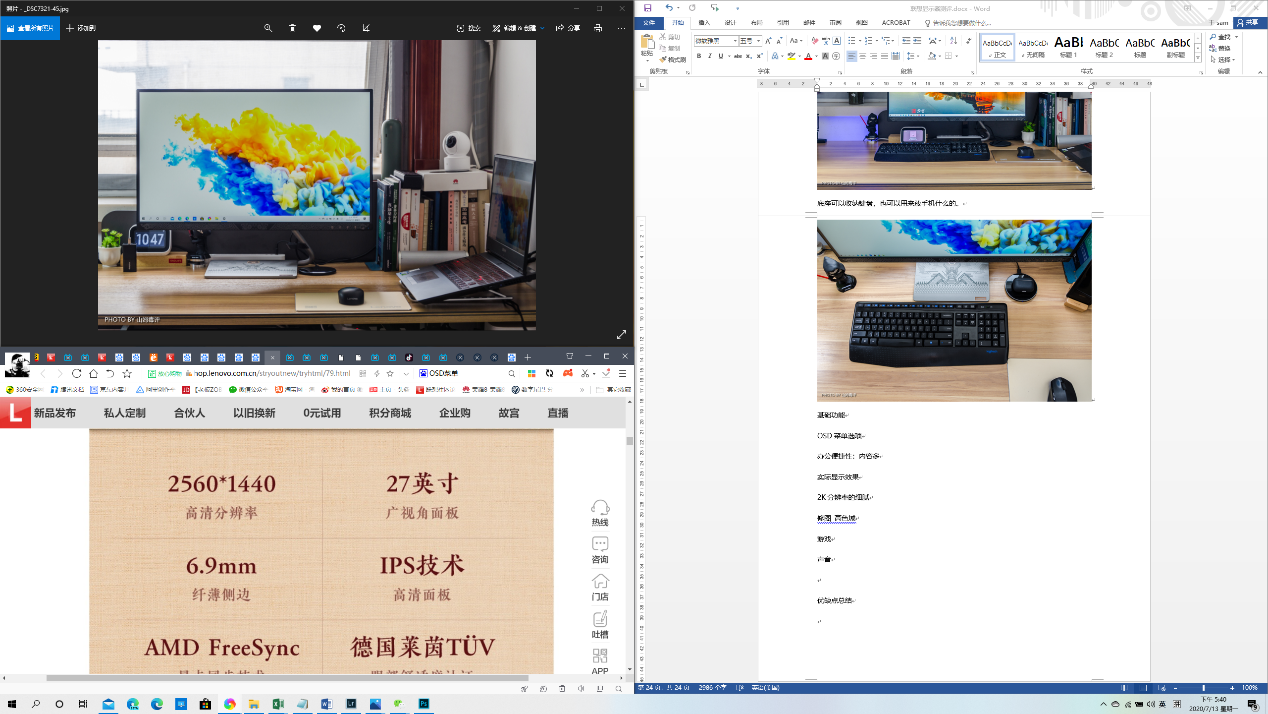
Task: Switch to the ACROBAT tab in Word
Action: [x=896, y=22]
